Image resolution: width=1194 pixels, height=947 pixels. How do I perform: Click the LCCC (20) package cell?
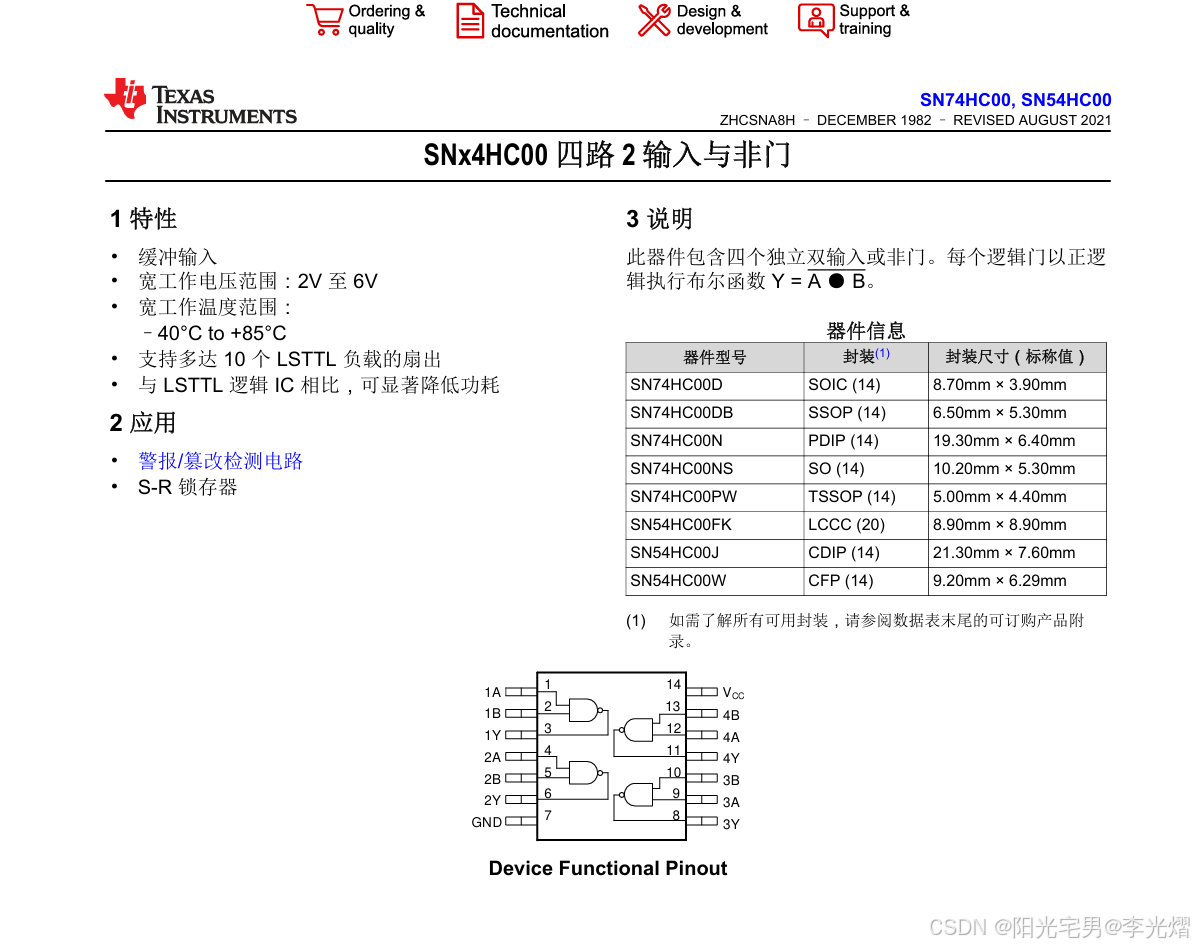pos(866,525)
